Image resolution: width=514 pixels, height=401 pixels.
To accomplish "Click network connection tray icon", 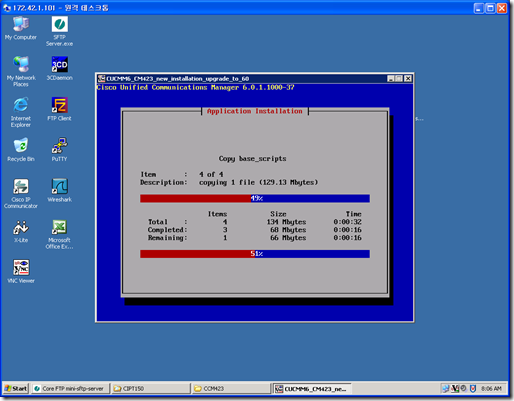I will click(446, 388).
